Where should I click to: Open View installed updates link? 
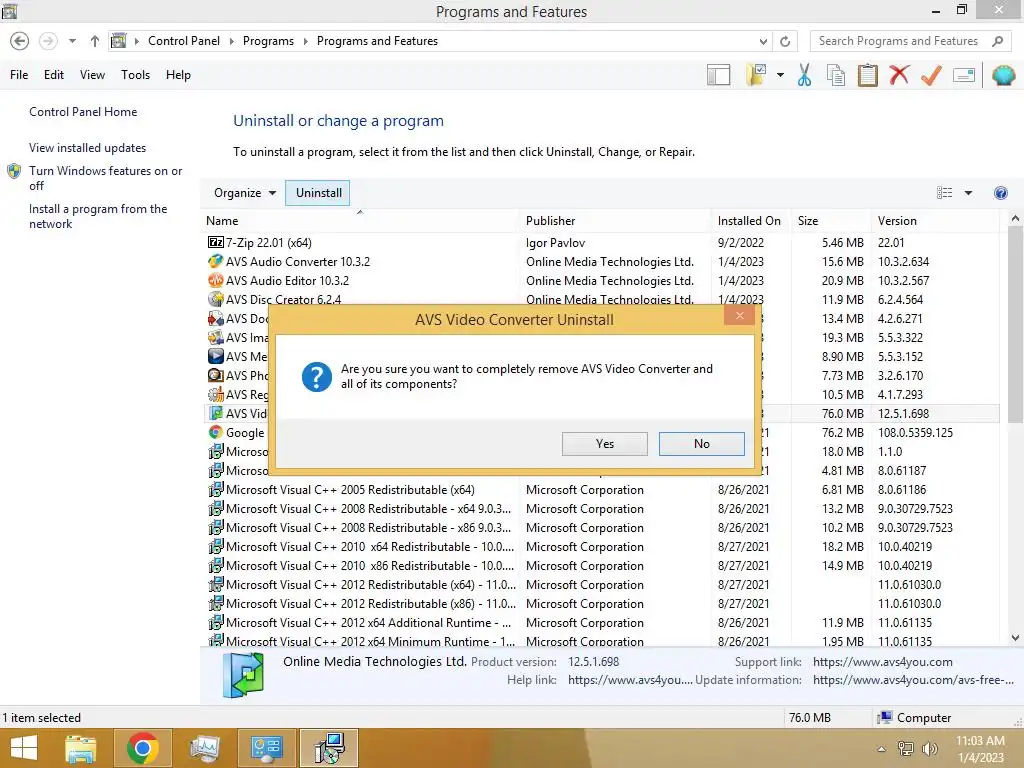coord(88,148)
